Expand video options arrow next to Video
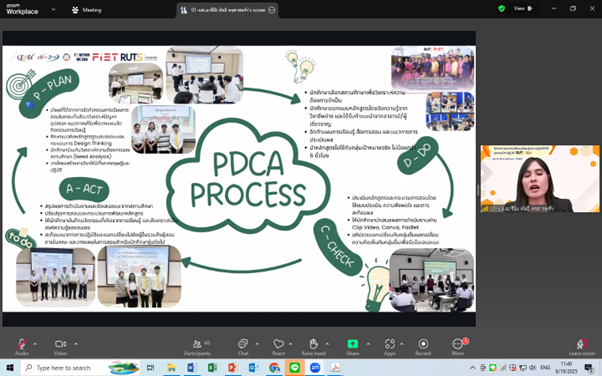Image resolution: width=602 pixels, height=376 pixels. point(76,344)
